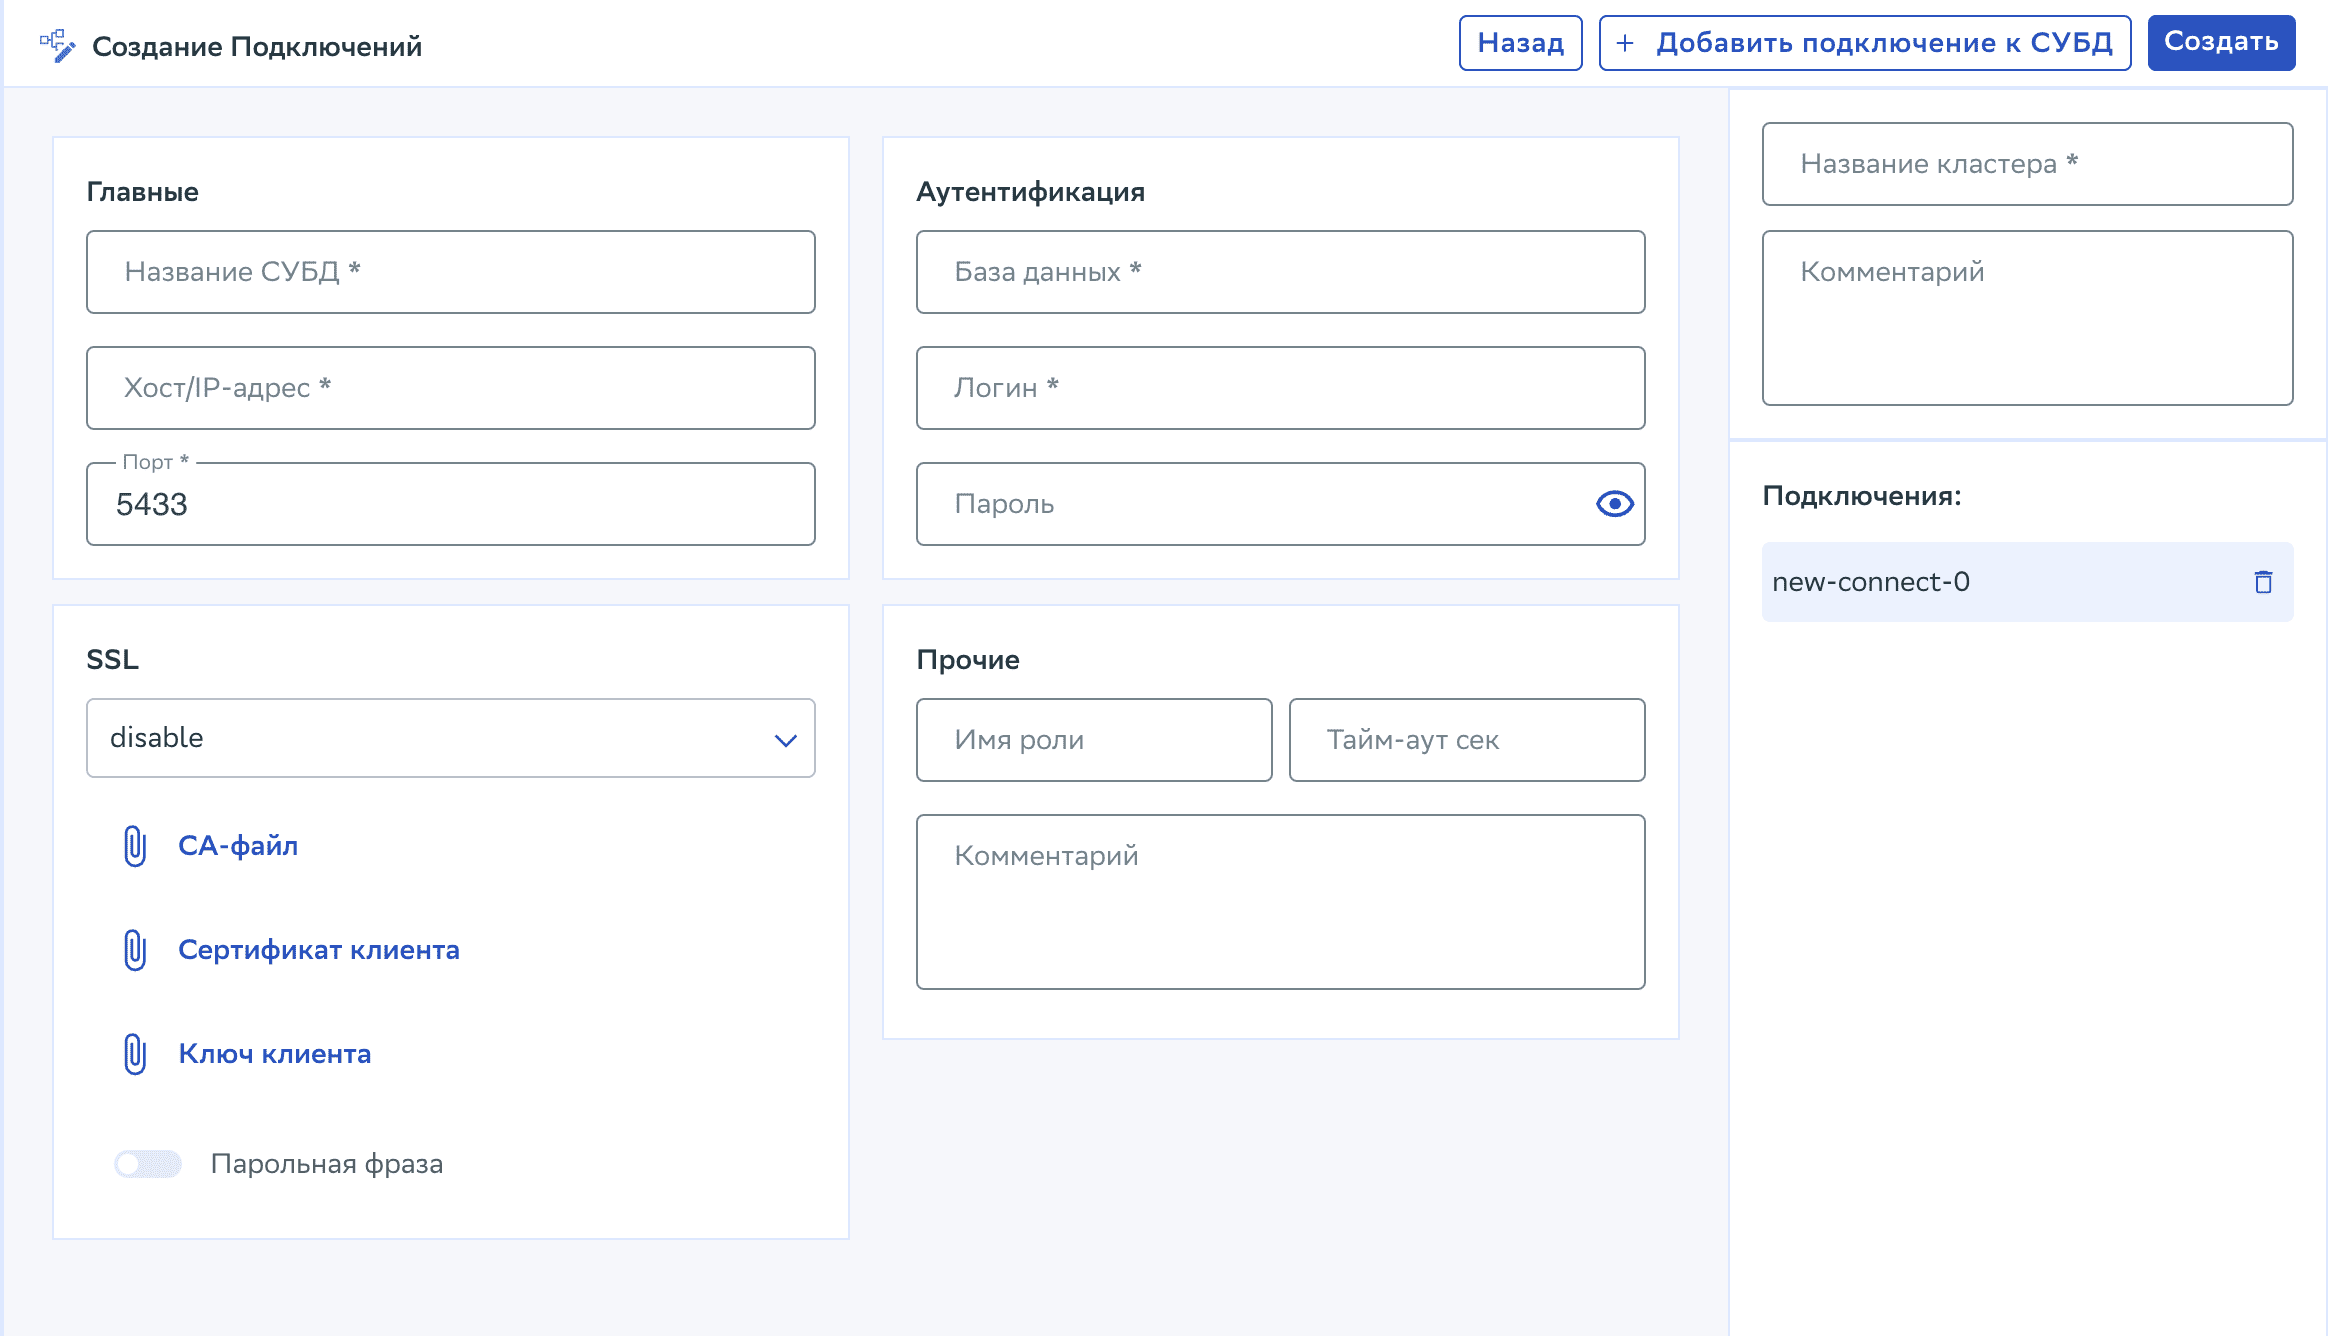This screenshot has height=1336, width=2328.
Task: Click the paperclip icon next to CA-файл
Action: tap(133, 845)
